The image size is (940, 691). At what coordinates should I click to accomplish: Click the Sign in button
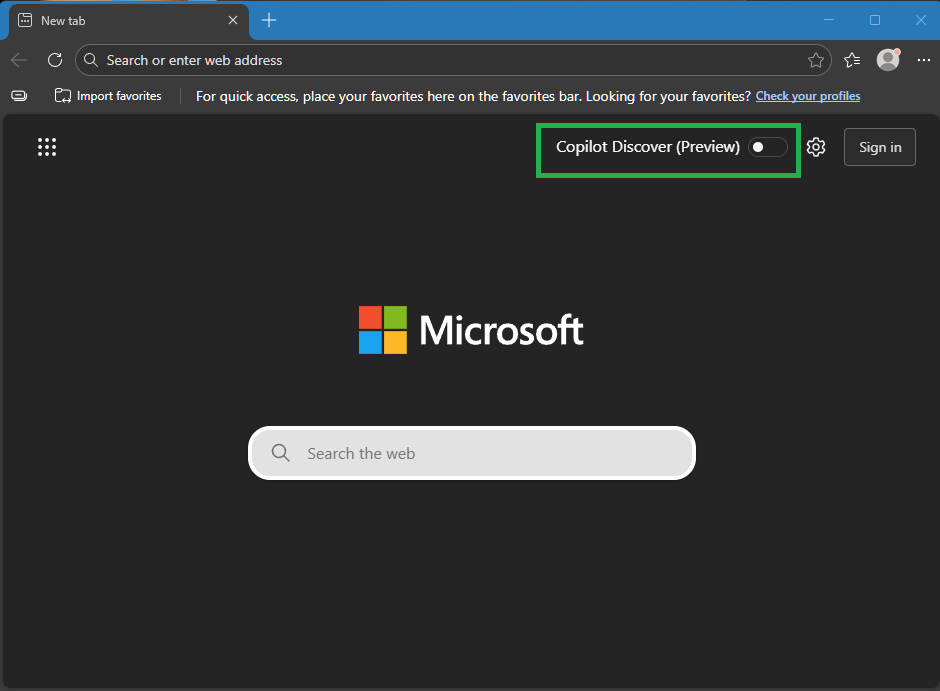coord(879,147)
